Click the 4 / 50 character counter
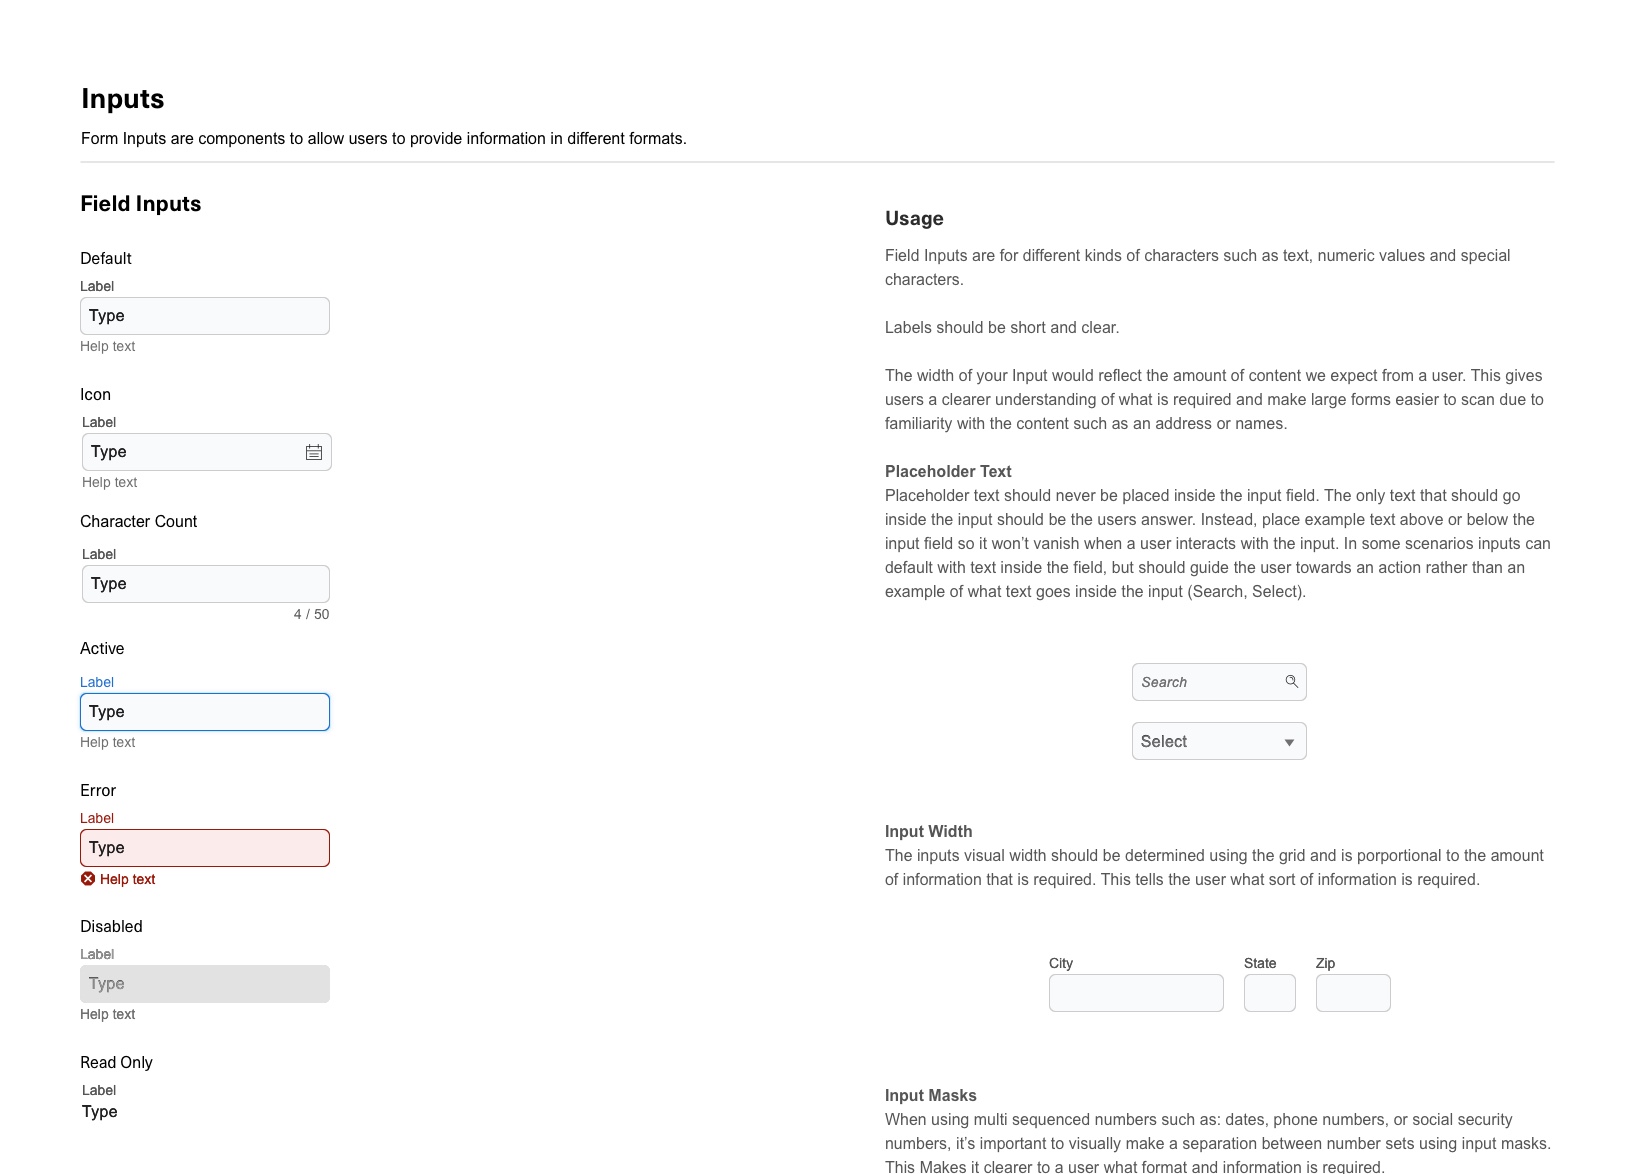 click(311, 614)
